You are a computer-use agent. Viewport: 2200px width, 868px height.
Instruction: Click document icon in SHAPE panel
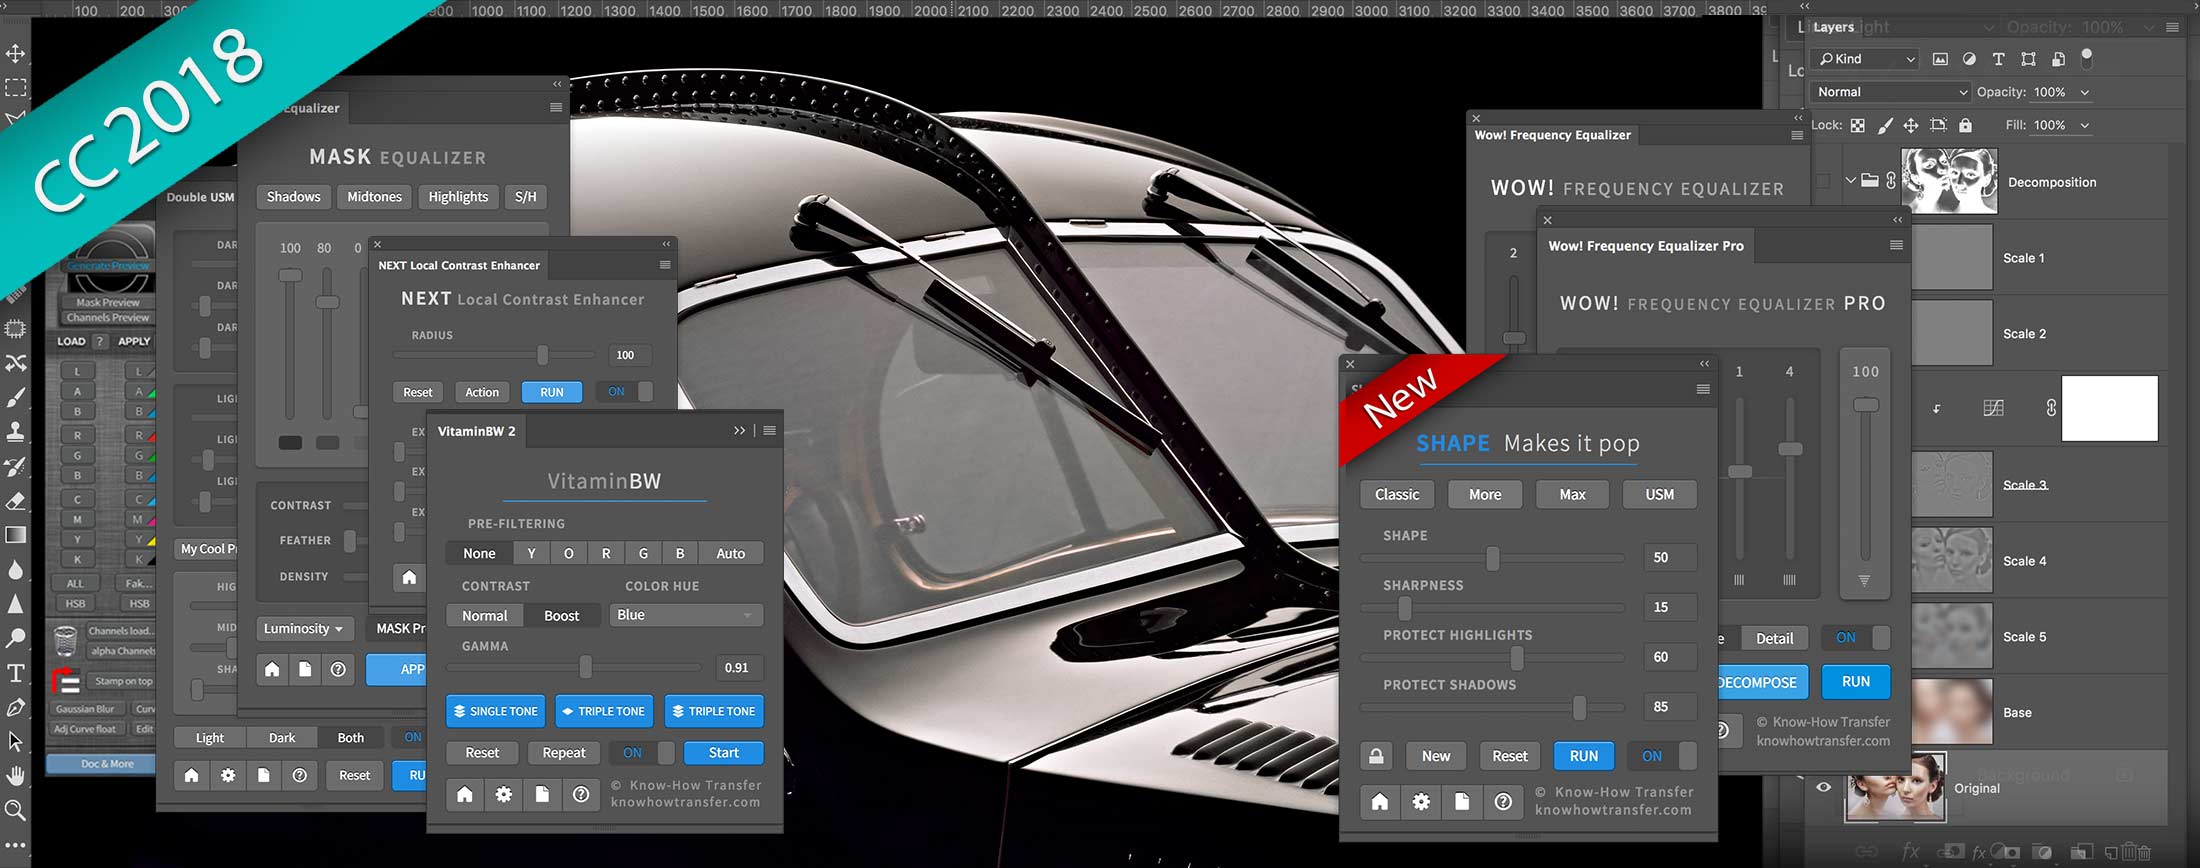1462,801
